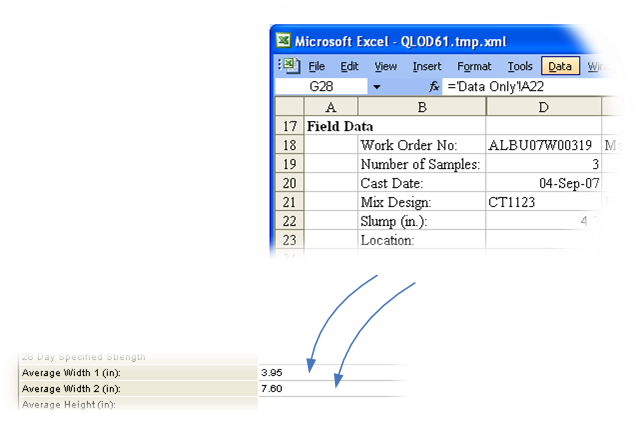The image size is (640, 425).
Task: Click the formula bar containing ='Data Only'!A22
Action: 520,87
